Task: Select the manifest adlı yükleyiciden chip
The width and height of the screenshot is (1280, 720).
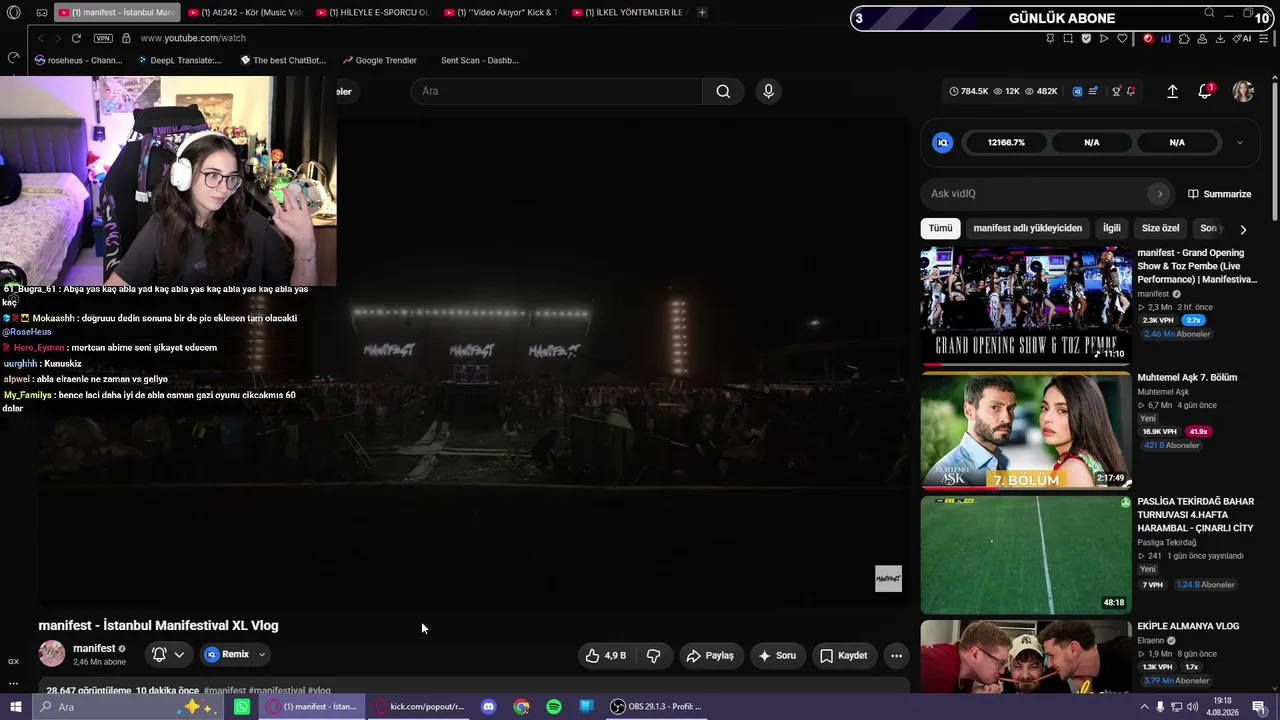Action: click(1028, 228)
